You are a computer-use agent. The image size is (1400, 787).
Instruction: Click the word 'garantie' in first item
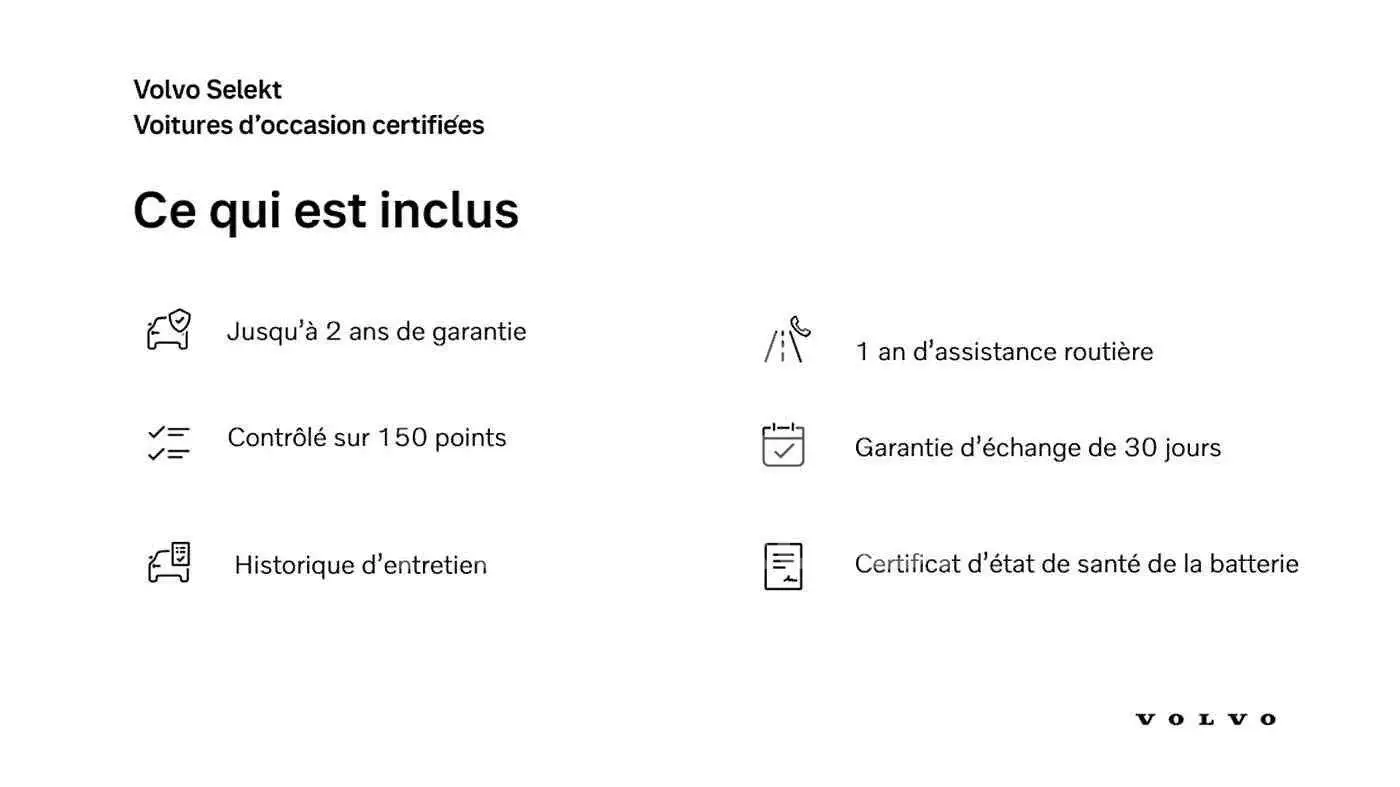479,332
